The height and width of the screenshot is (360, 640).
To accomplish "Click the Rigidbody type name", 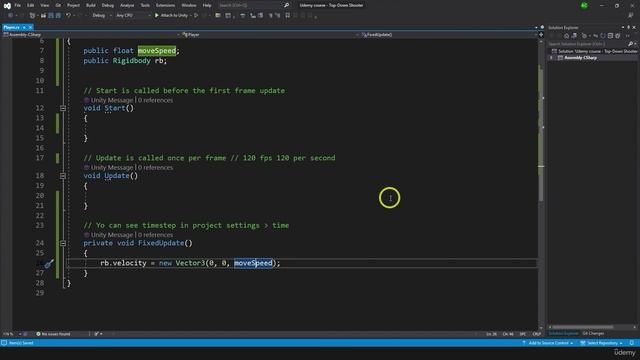I will pos(131,61).
